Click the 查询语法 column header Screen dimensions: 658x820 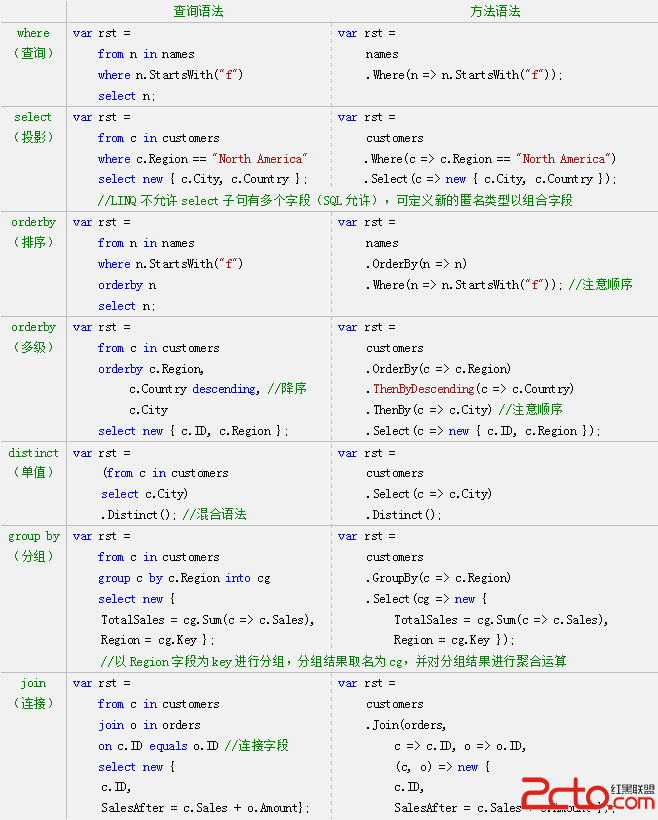[198, 11]
